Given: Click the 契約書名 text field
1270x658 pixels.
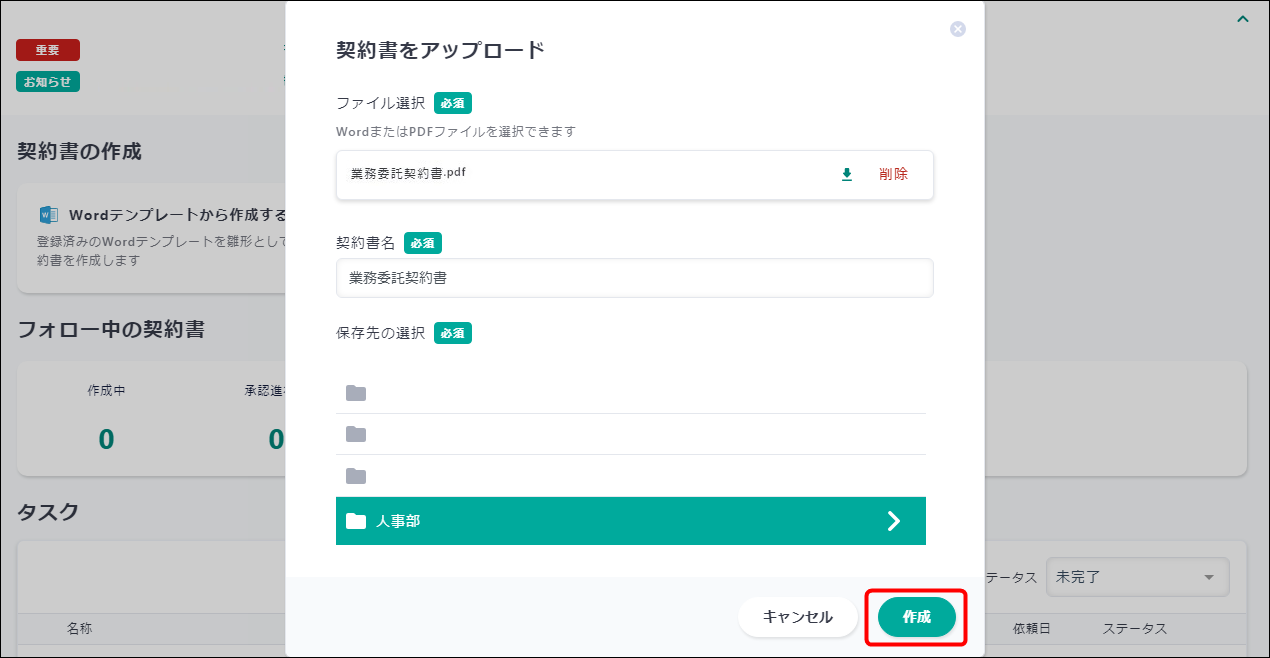Looking at the screenshot, I should coord(634,278).
